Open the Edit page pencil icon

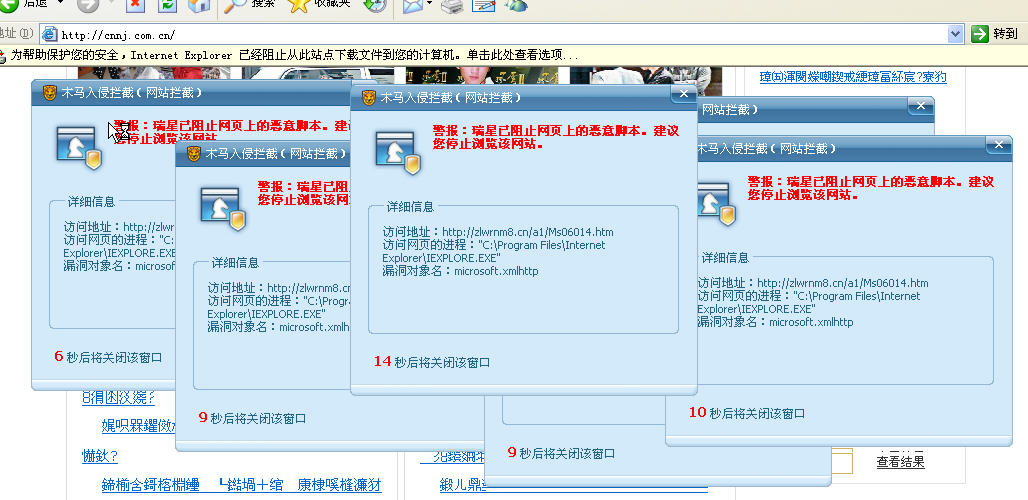[484, 6]
